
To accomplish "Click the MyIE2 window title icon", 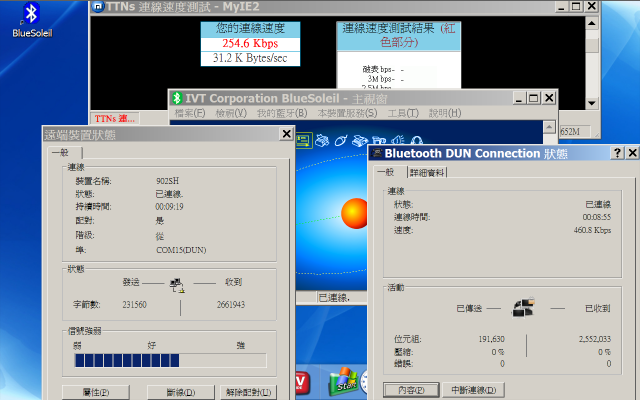I will click(98, 7).
